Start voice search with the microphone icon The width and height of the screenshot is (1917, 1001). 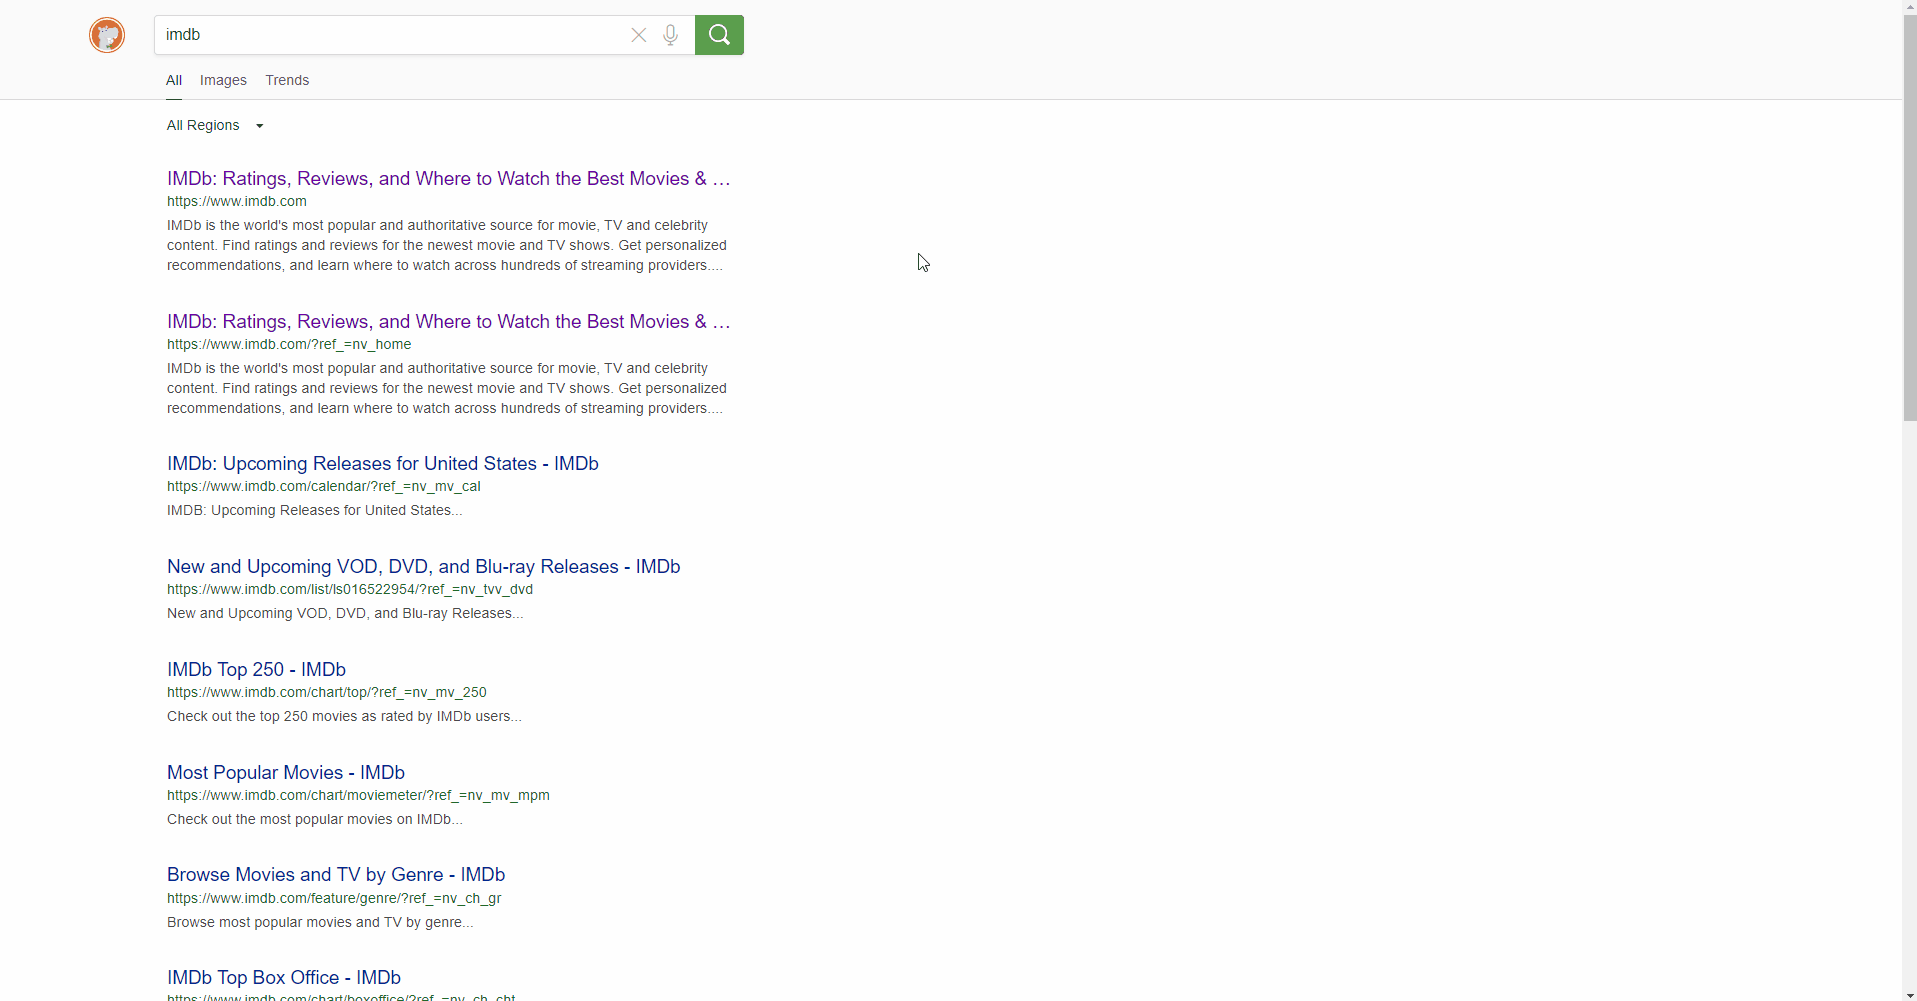(x=671, y=35)
